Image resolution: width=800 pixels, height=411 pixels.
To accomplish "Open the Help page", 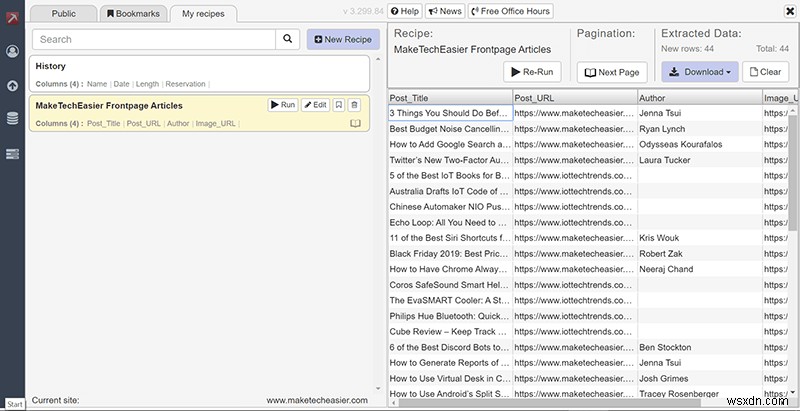I will [405, 11].
